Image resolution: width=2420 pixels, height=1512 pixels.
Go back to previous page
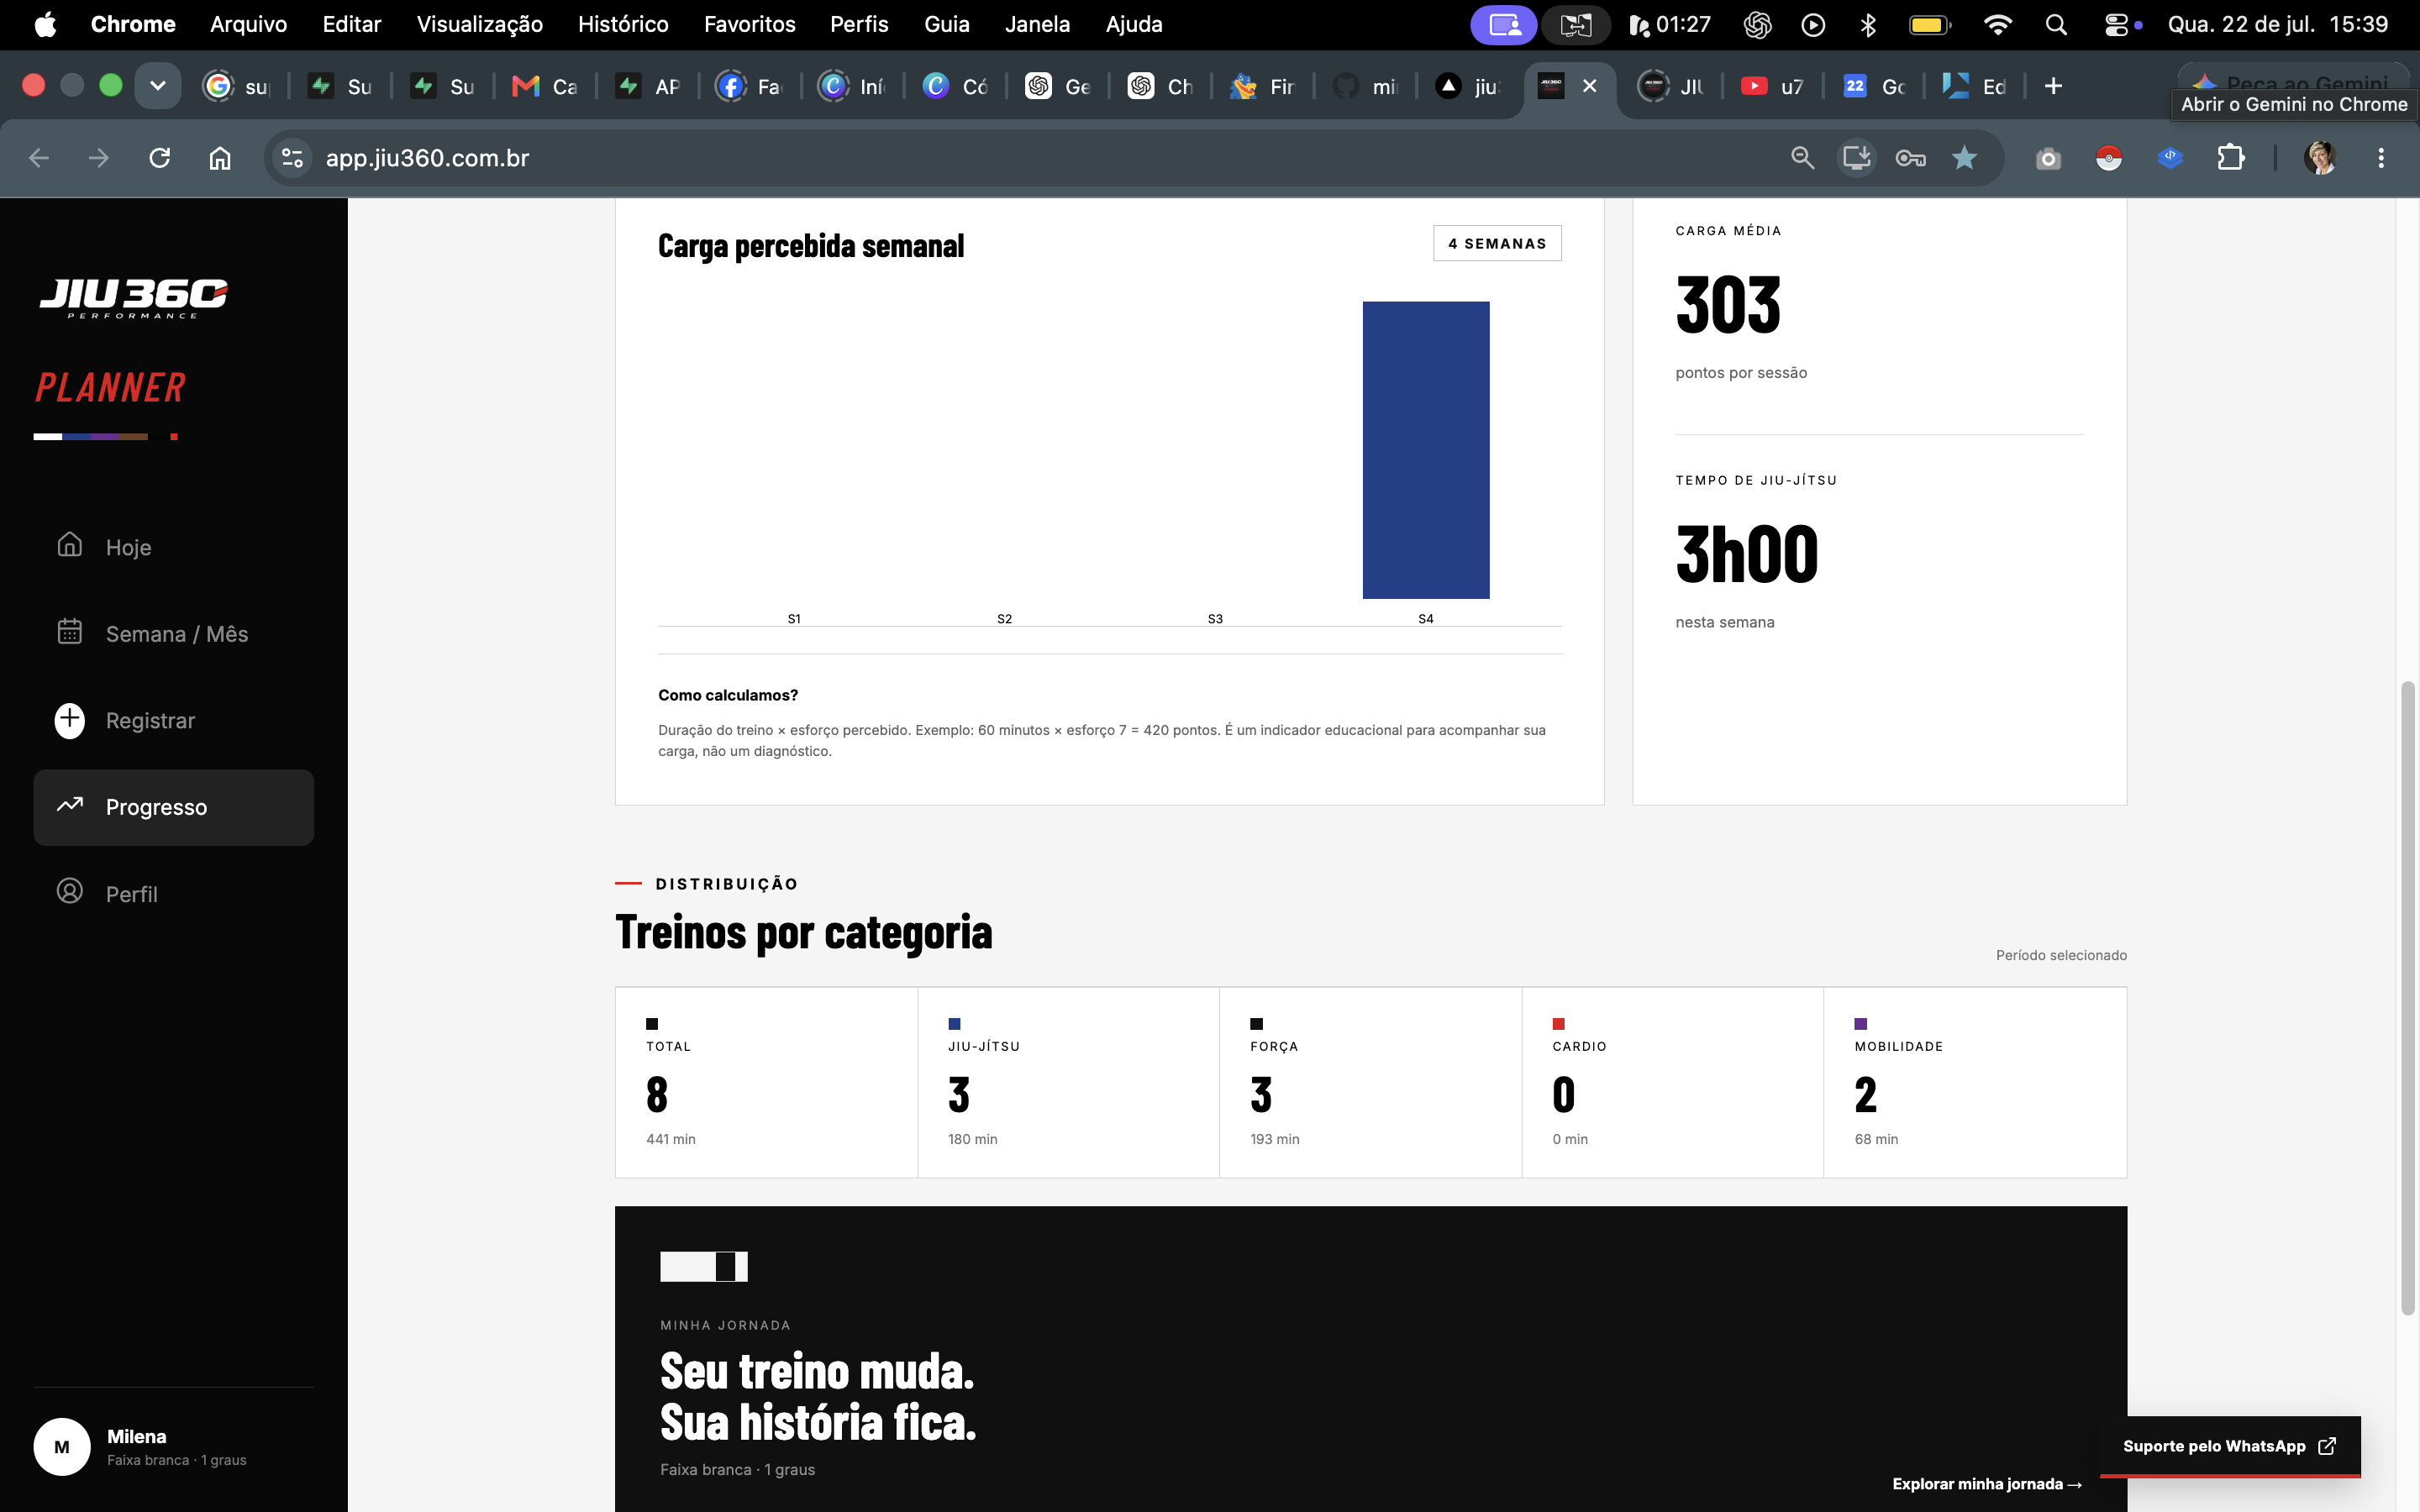pos(39,158)
